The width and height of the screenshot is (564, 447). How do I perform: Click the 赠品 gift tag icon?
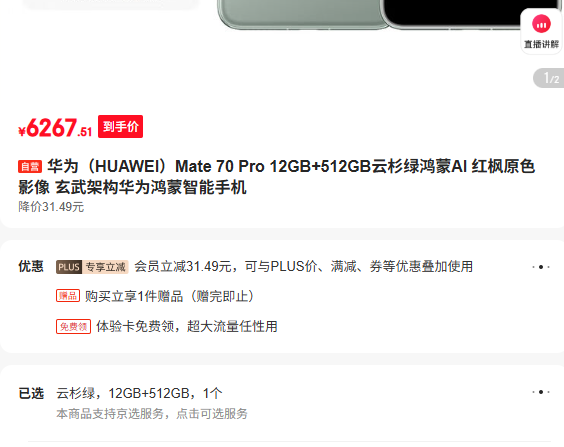click(68, 296)
